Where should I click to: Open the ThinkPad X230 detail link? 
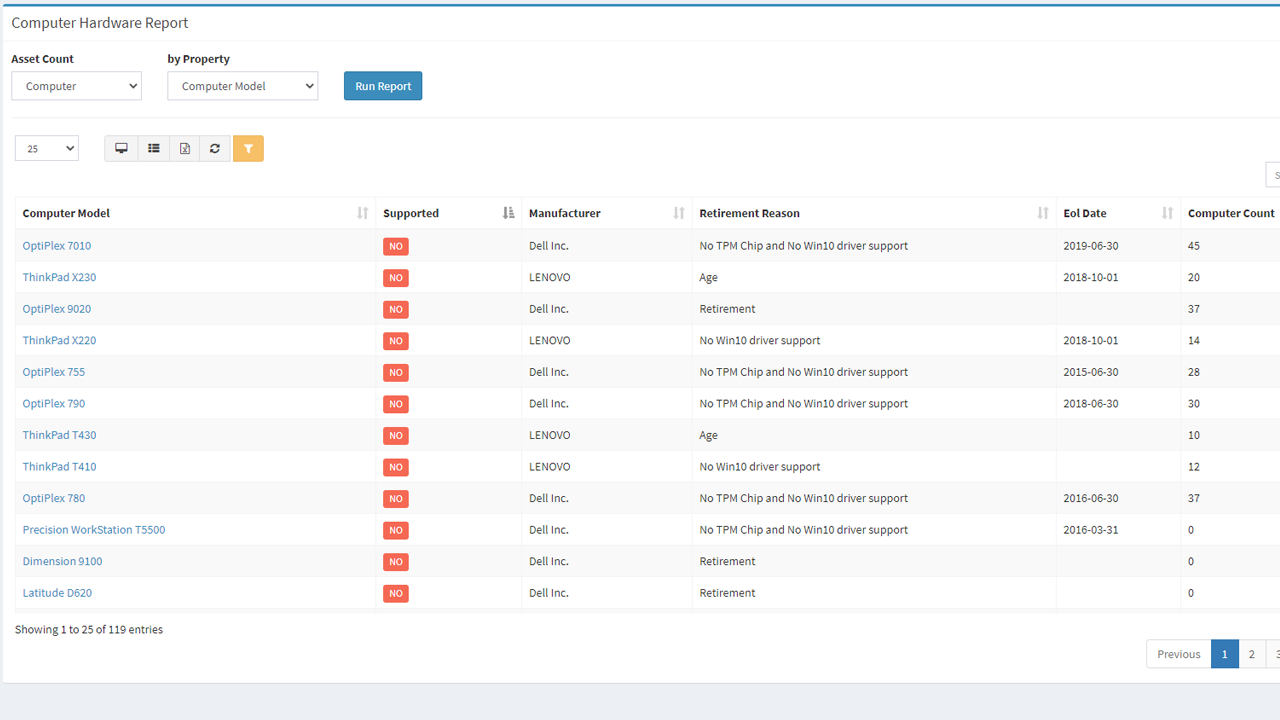coord(59,277)
